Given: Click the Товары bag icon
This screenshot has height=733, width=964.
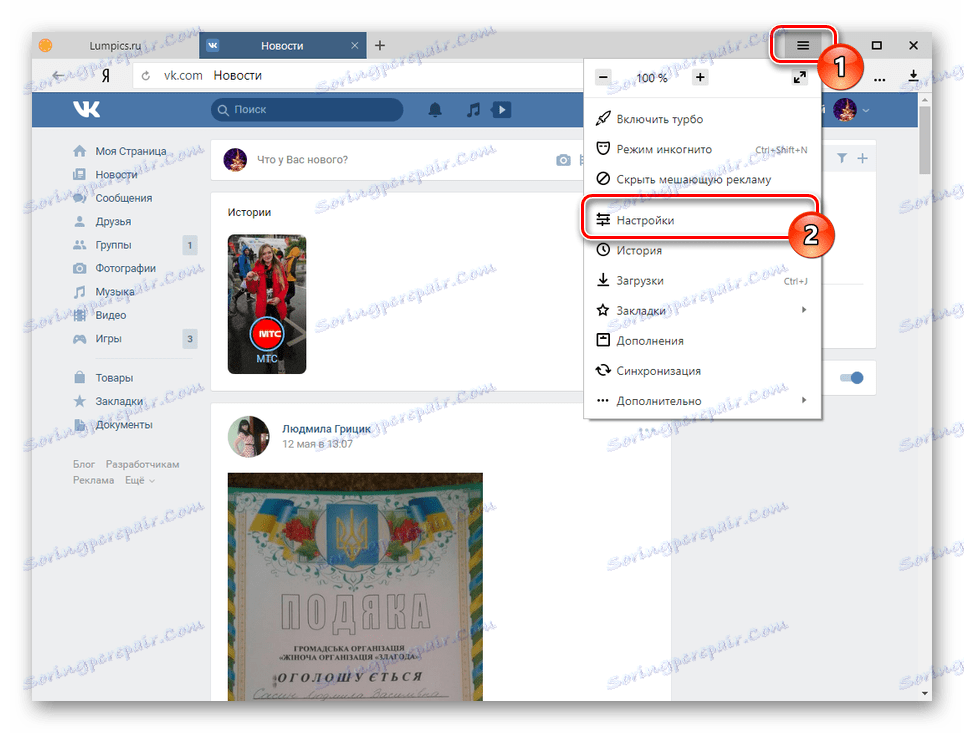Looking at the screenshot, I should pyautogui.click(x=79, y=377).
